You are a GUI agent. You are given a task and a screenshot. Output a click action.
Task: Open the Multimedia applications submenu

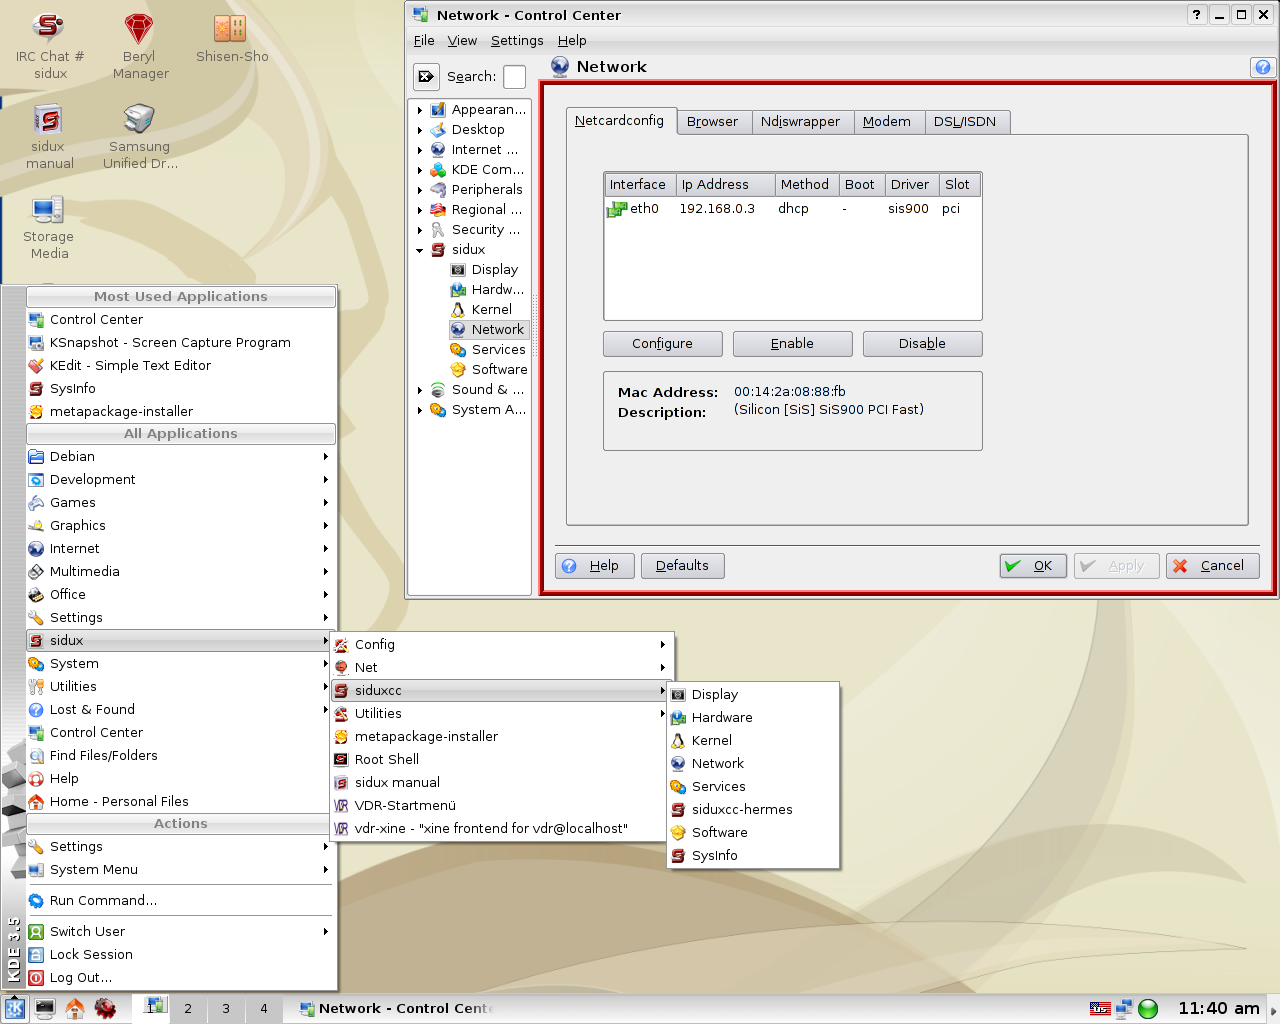click(181, 571)
